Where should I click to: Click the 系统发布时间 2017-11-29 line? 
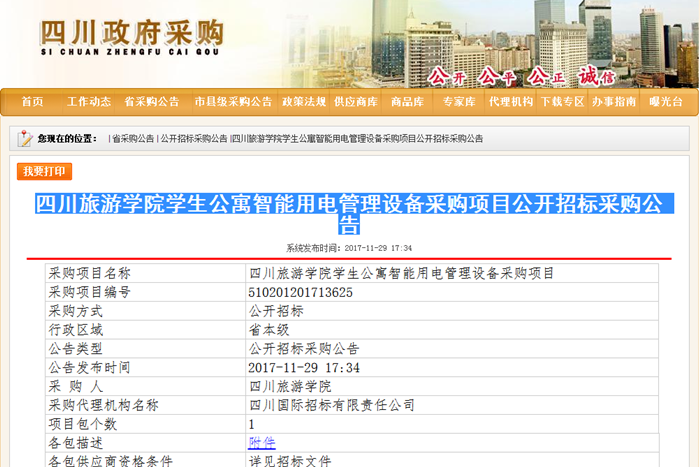349,248
